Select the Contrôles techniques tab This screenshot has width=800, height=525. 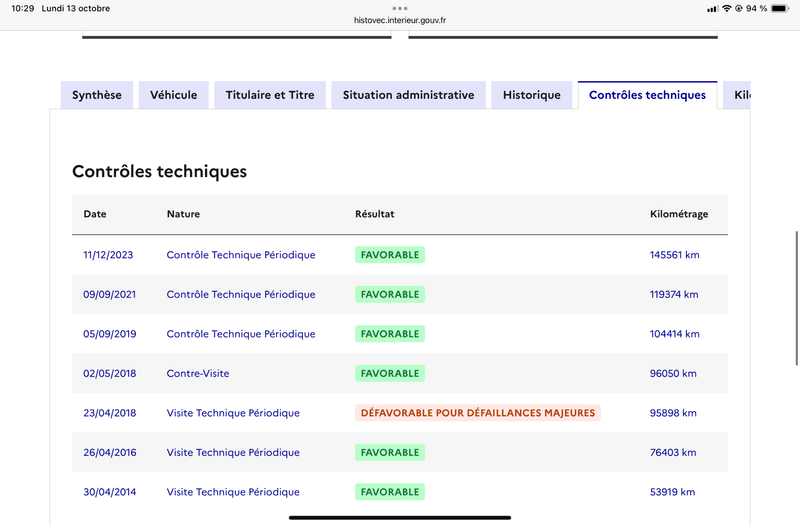[647, 95]
